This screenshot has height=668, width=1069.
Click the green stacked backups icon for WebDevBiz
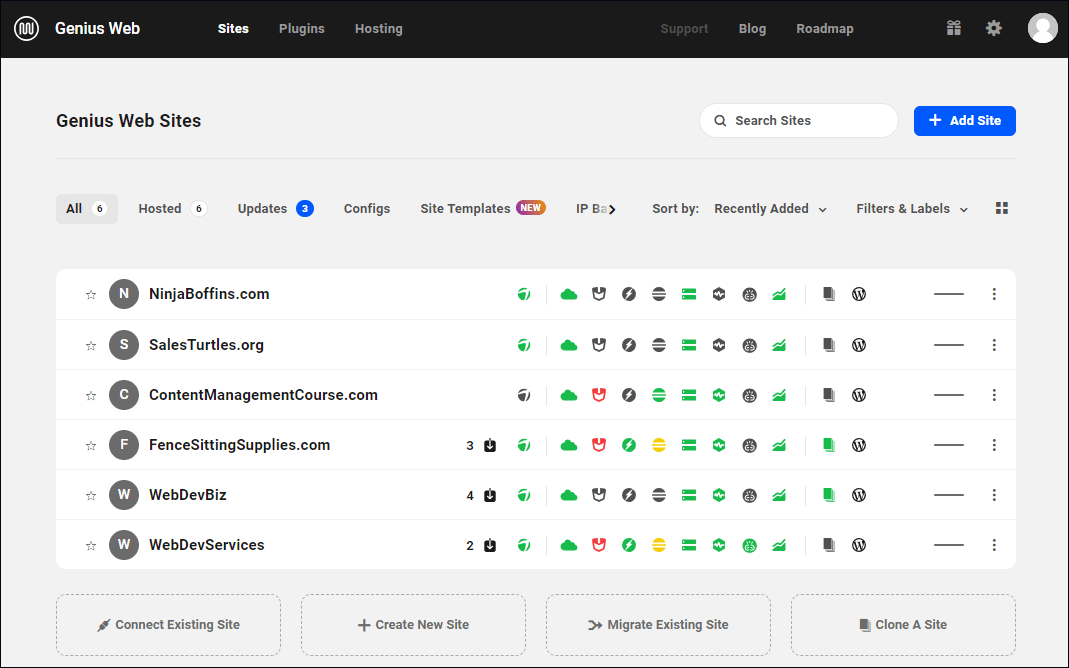(x=689, y=496)
